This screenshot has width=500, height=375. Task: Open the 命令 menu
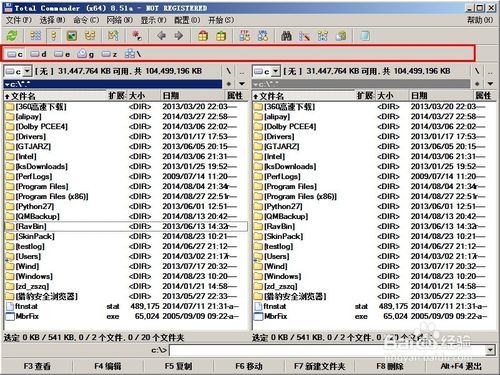86,20
